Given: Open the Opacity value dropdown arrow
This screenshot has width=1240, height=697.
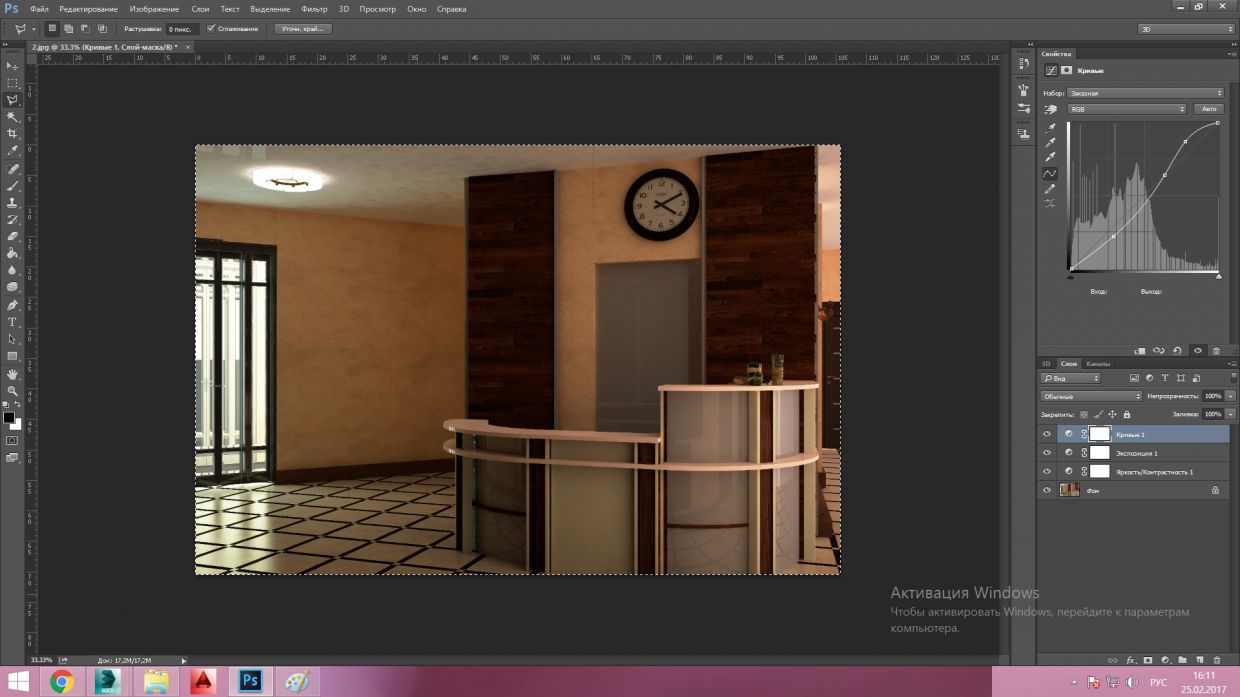Looking at the screenshot, I should pos(1230,397).
